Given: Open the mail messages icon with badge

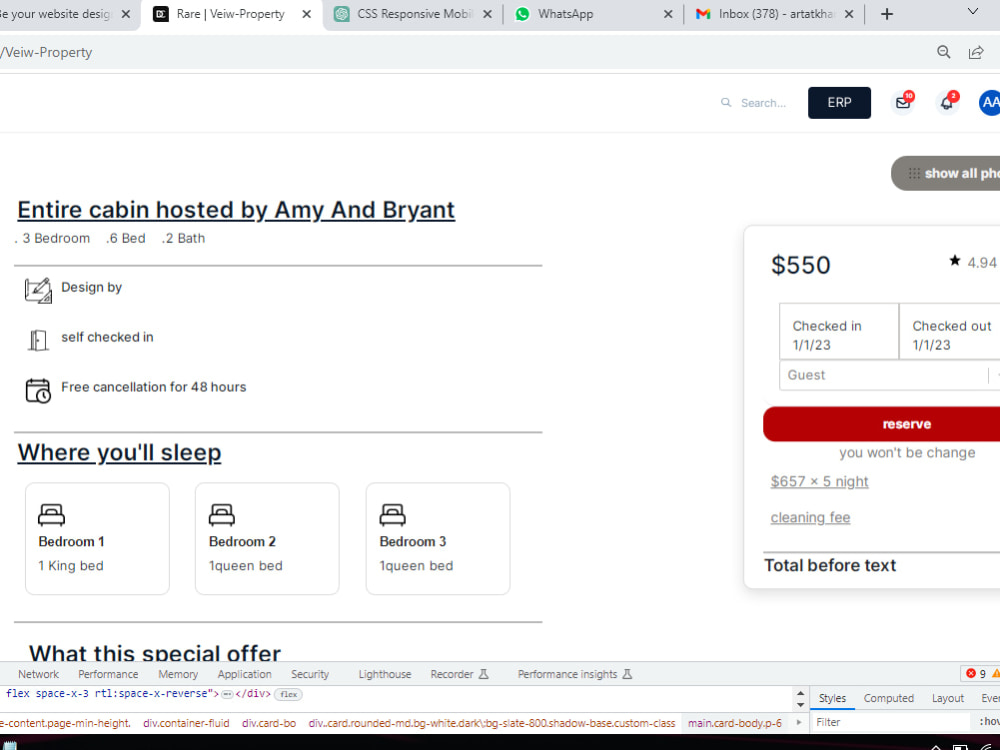Looking at the screenshot, I should 903,102.
